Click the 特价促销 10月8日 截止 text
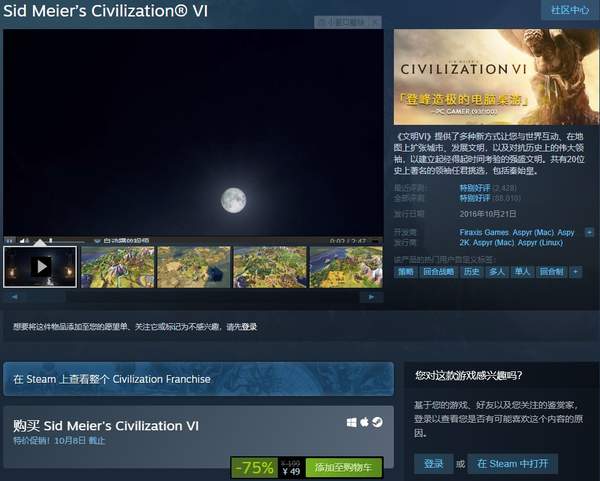 [59, 440]
